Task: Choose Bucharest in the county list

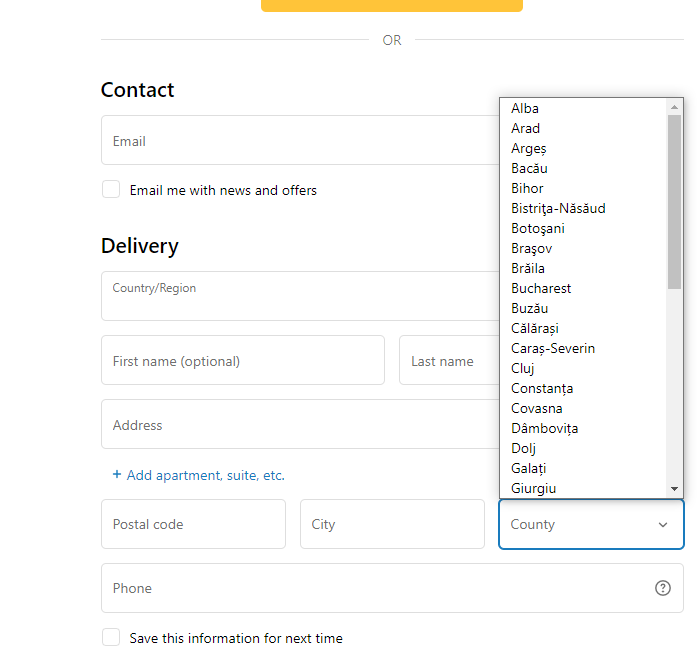Action: point(583,288)
